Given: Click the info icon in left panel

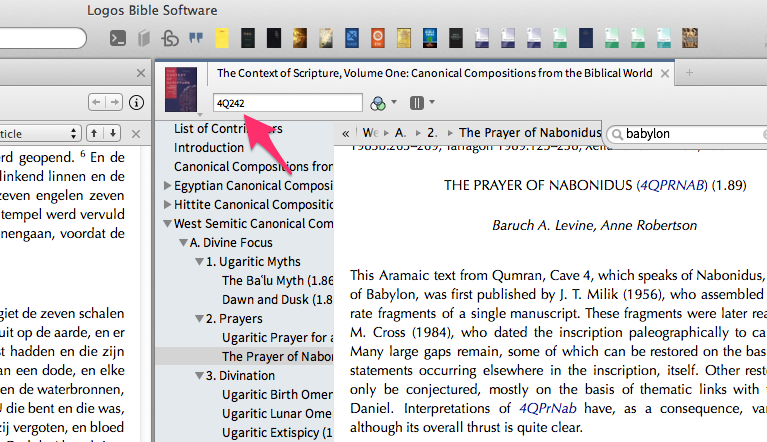Looking at the screenshot, I should 136,102.
